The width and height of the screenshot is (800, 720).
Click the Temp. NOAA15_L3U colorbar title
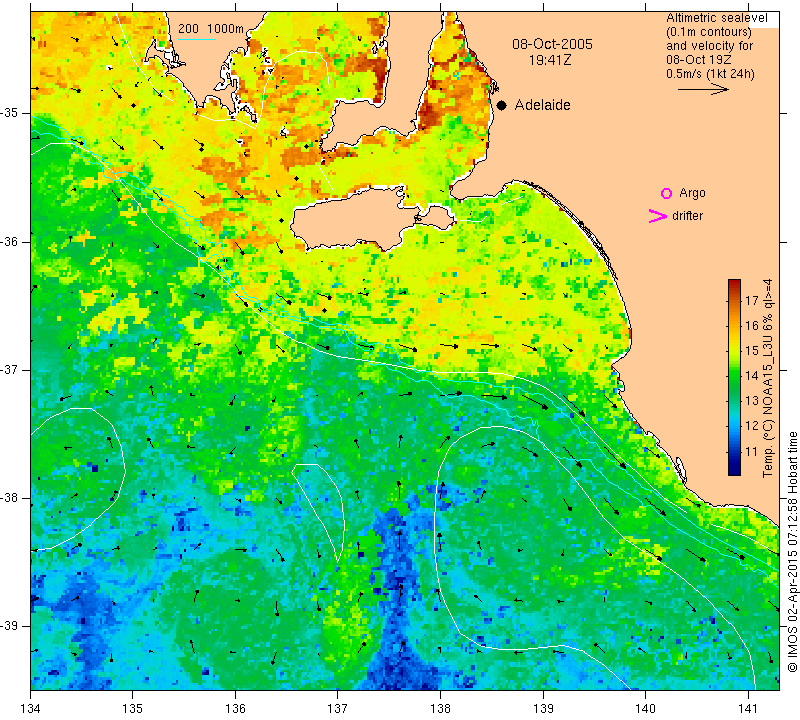click(x=767, y=378)
